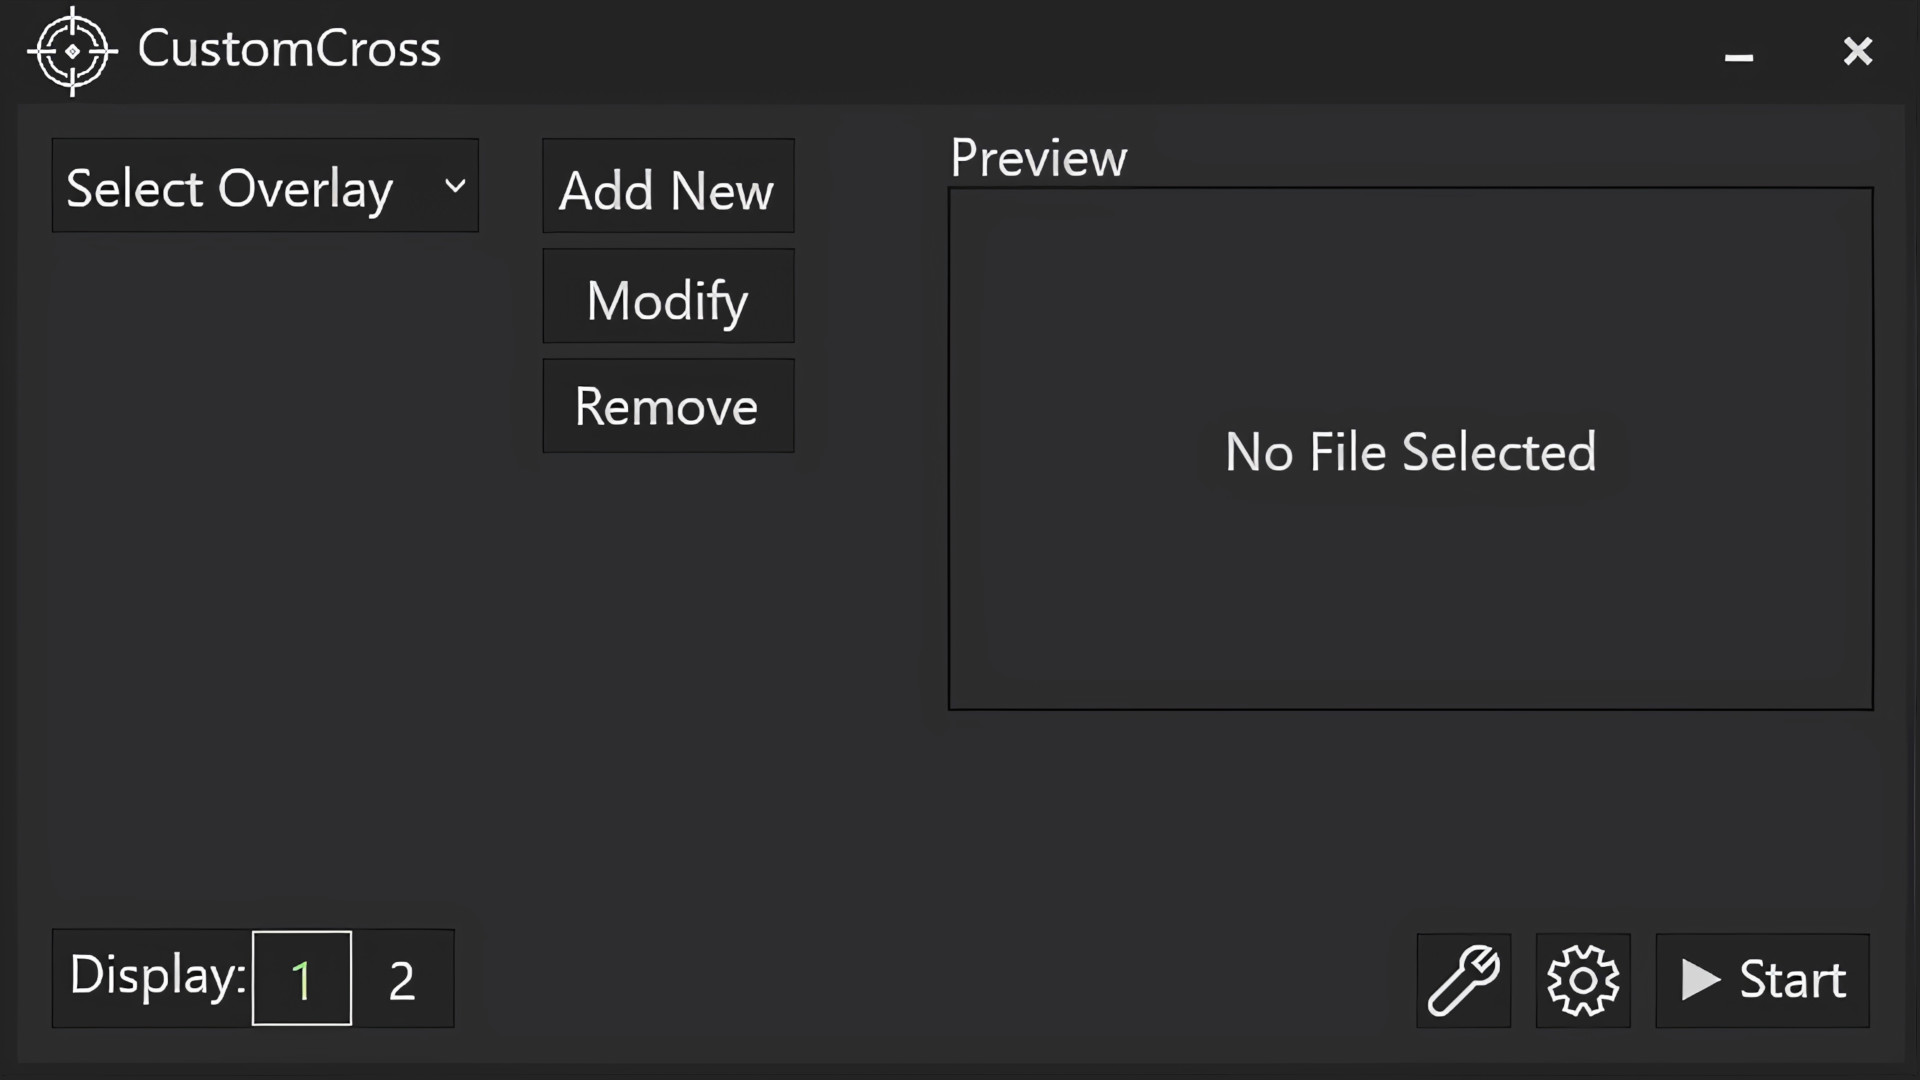
Task: Click the wrench icon in bottom toolbar
Action: tap(1463, 979)
